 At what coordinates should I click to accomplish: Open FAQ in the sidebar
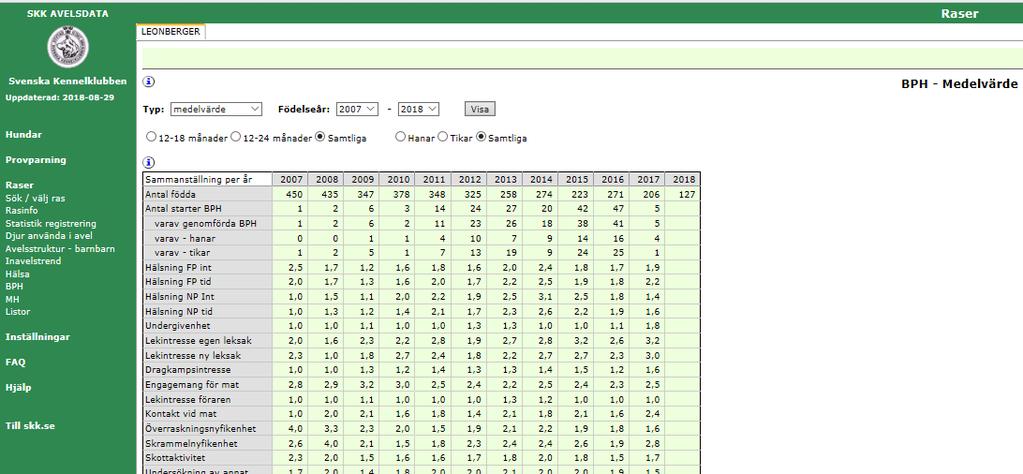click(16, 362)
